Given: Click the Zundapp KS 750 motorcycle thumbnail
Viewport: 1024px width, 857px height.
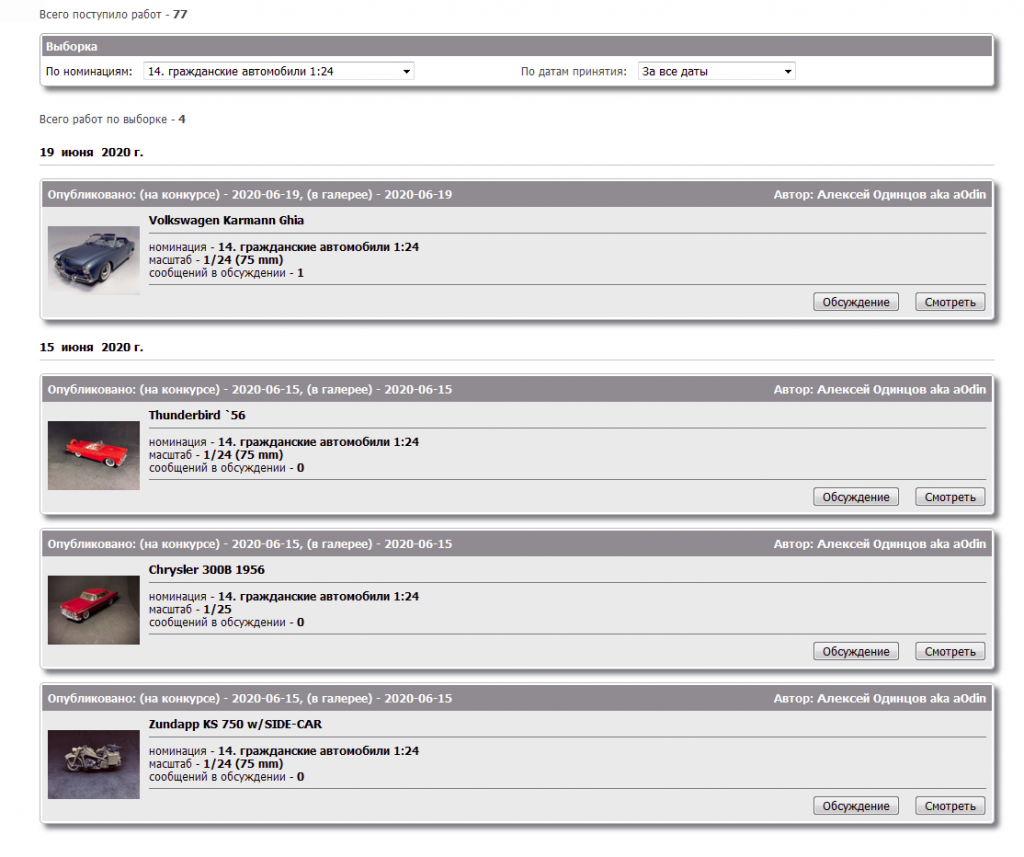Looking at the screenshot, I should pyautogui.click(x=93, y=764).
